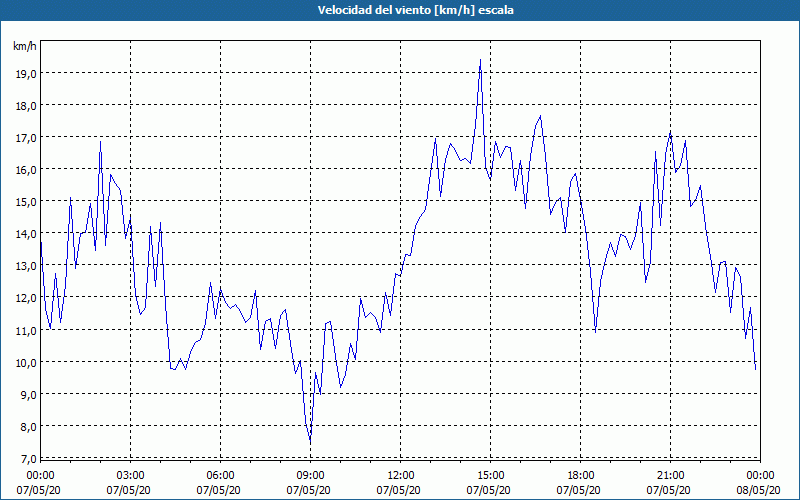The image size is (800, 500).
Task: Click the '21:00' time axis label
Action: tap(670, 476)
